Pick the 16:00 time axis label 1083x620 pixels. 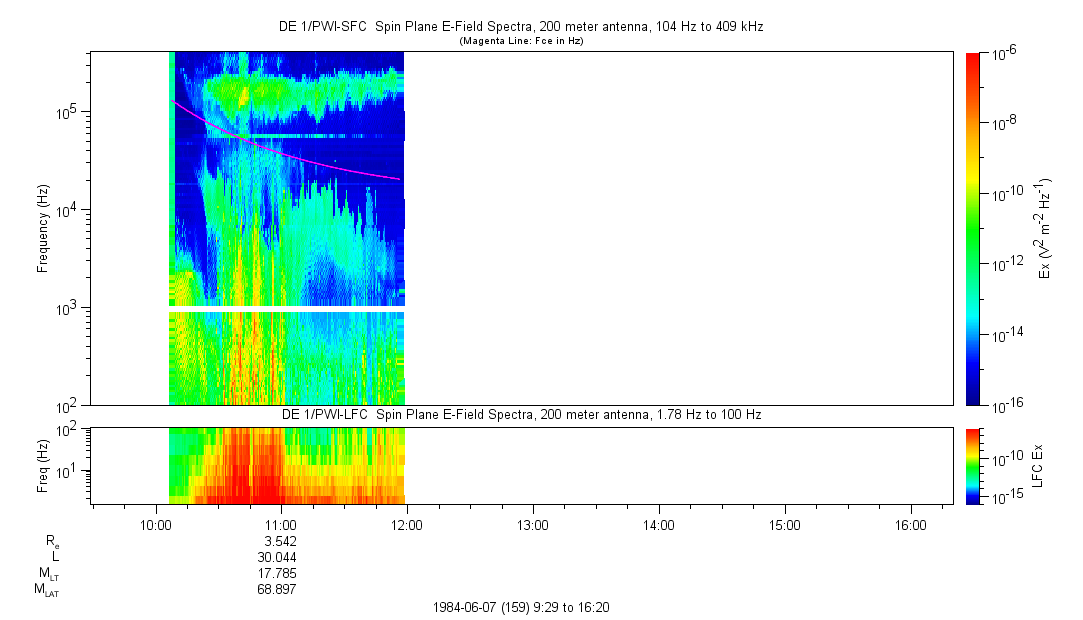[x=909, y=524]
